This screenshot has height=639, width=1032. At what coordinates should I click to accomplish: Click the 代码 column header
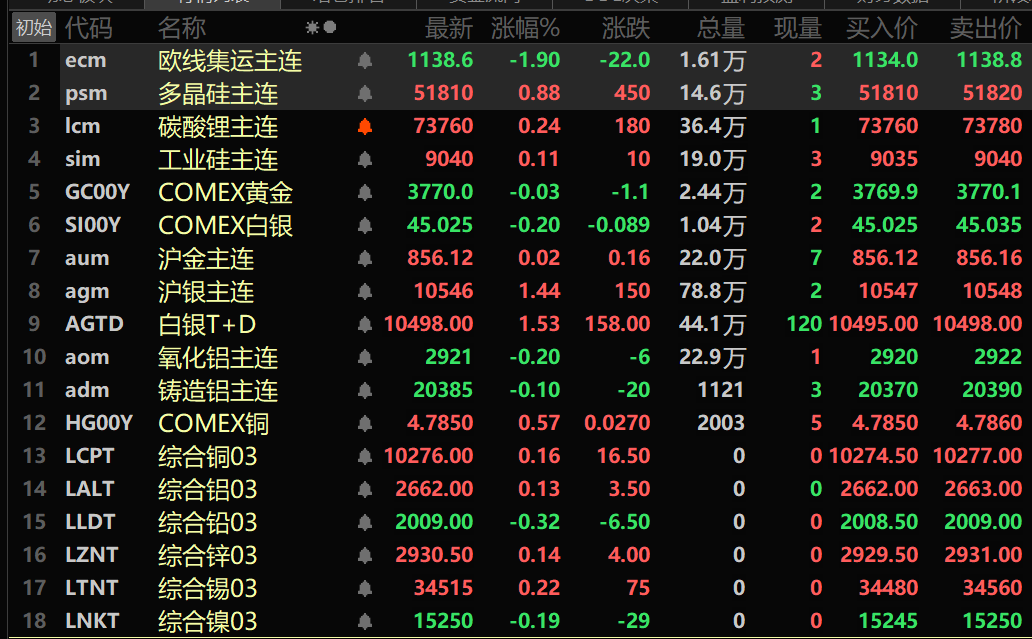pyautogui.click(x=89, y=28)
